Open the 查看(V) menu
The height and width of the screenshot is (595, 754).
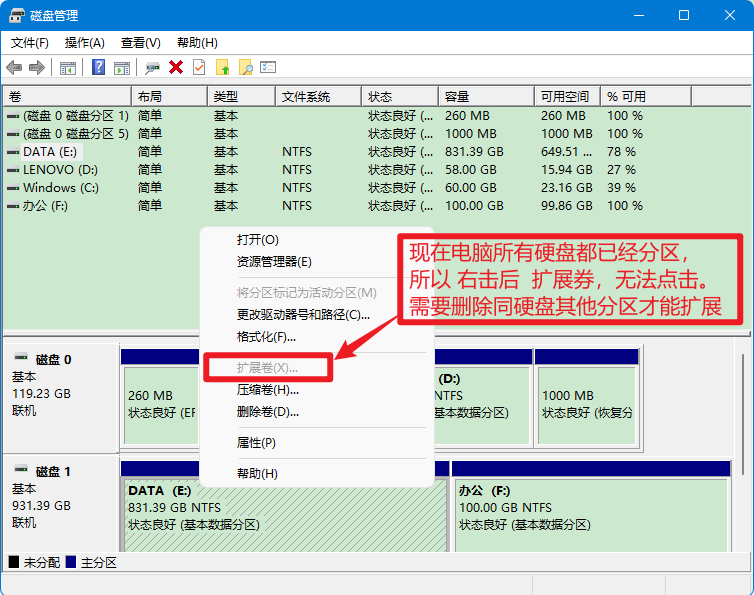click(x=140, y=43)
